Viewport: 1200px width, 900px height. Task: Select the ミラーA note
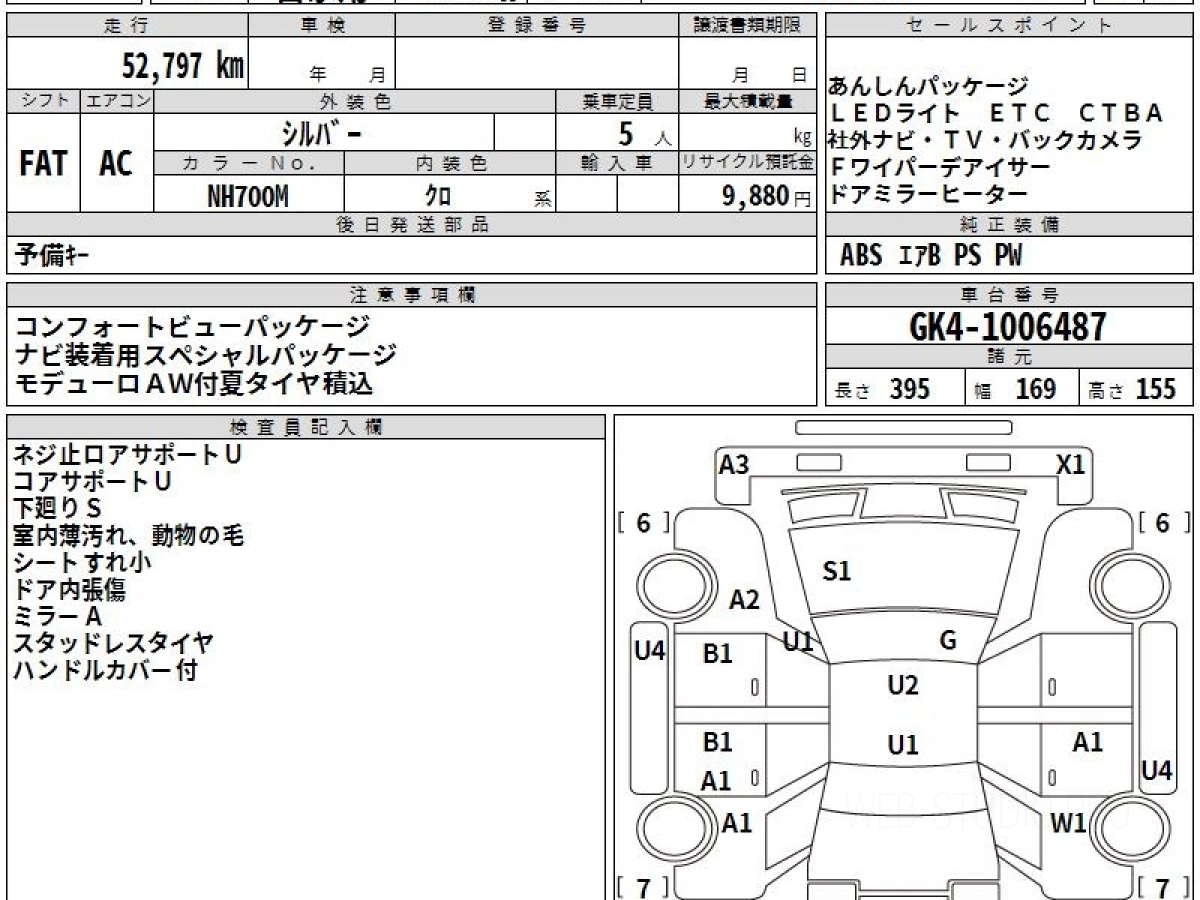pyautogui.click(x=57, y=617)
